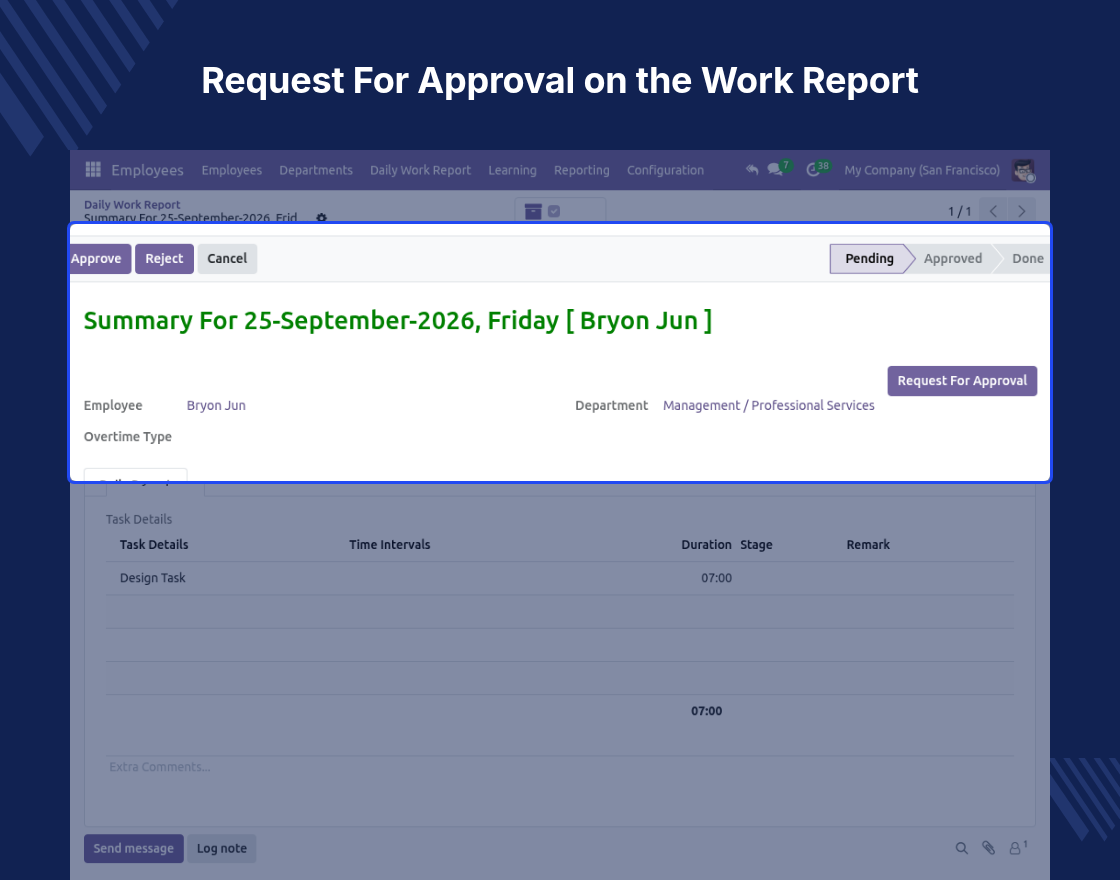Click the report summary title heading
This screenshot has width=1120, height=880.
(398, 321)
